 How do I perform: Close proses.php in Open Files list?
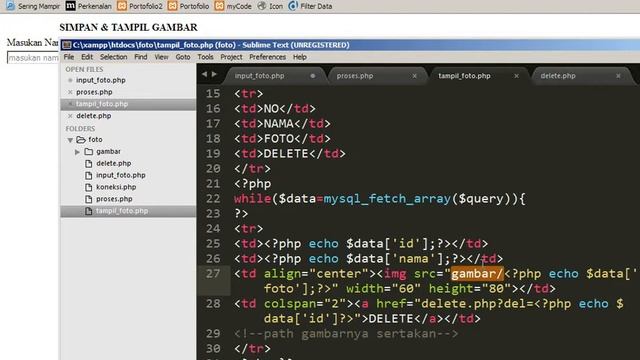click(x=70, y=92)
